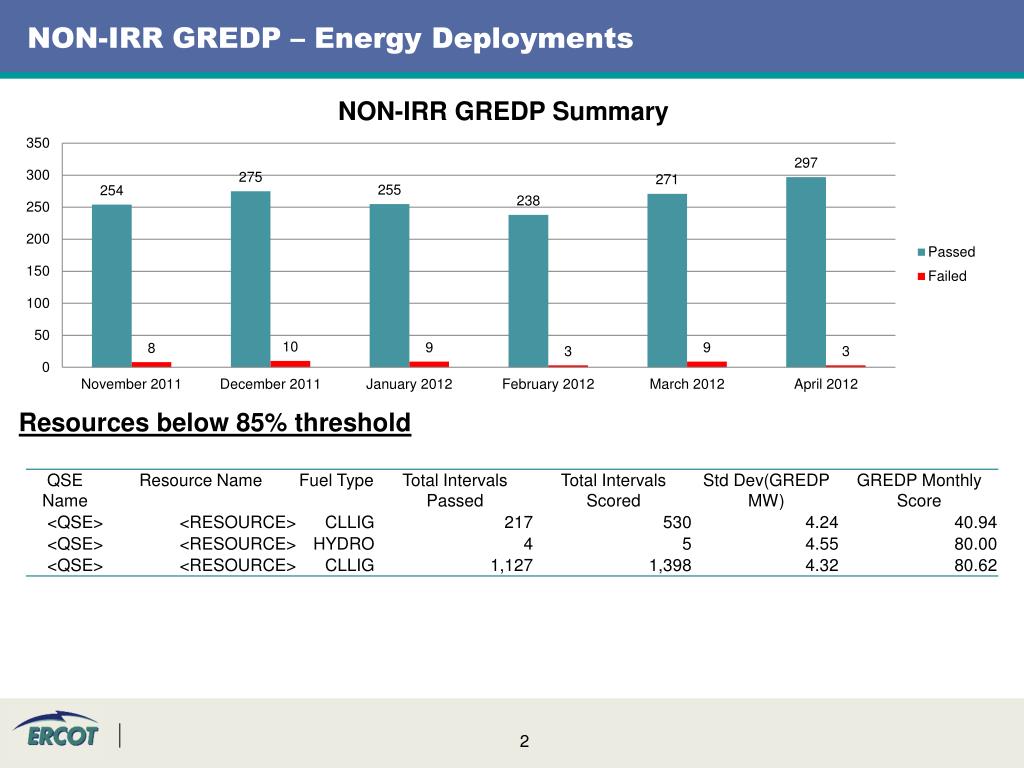Click the teal Passed legend swatch

click(x=921, y=252)
